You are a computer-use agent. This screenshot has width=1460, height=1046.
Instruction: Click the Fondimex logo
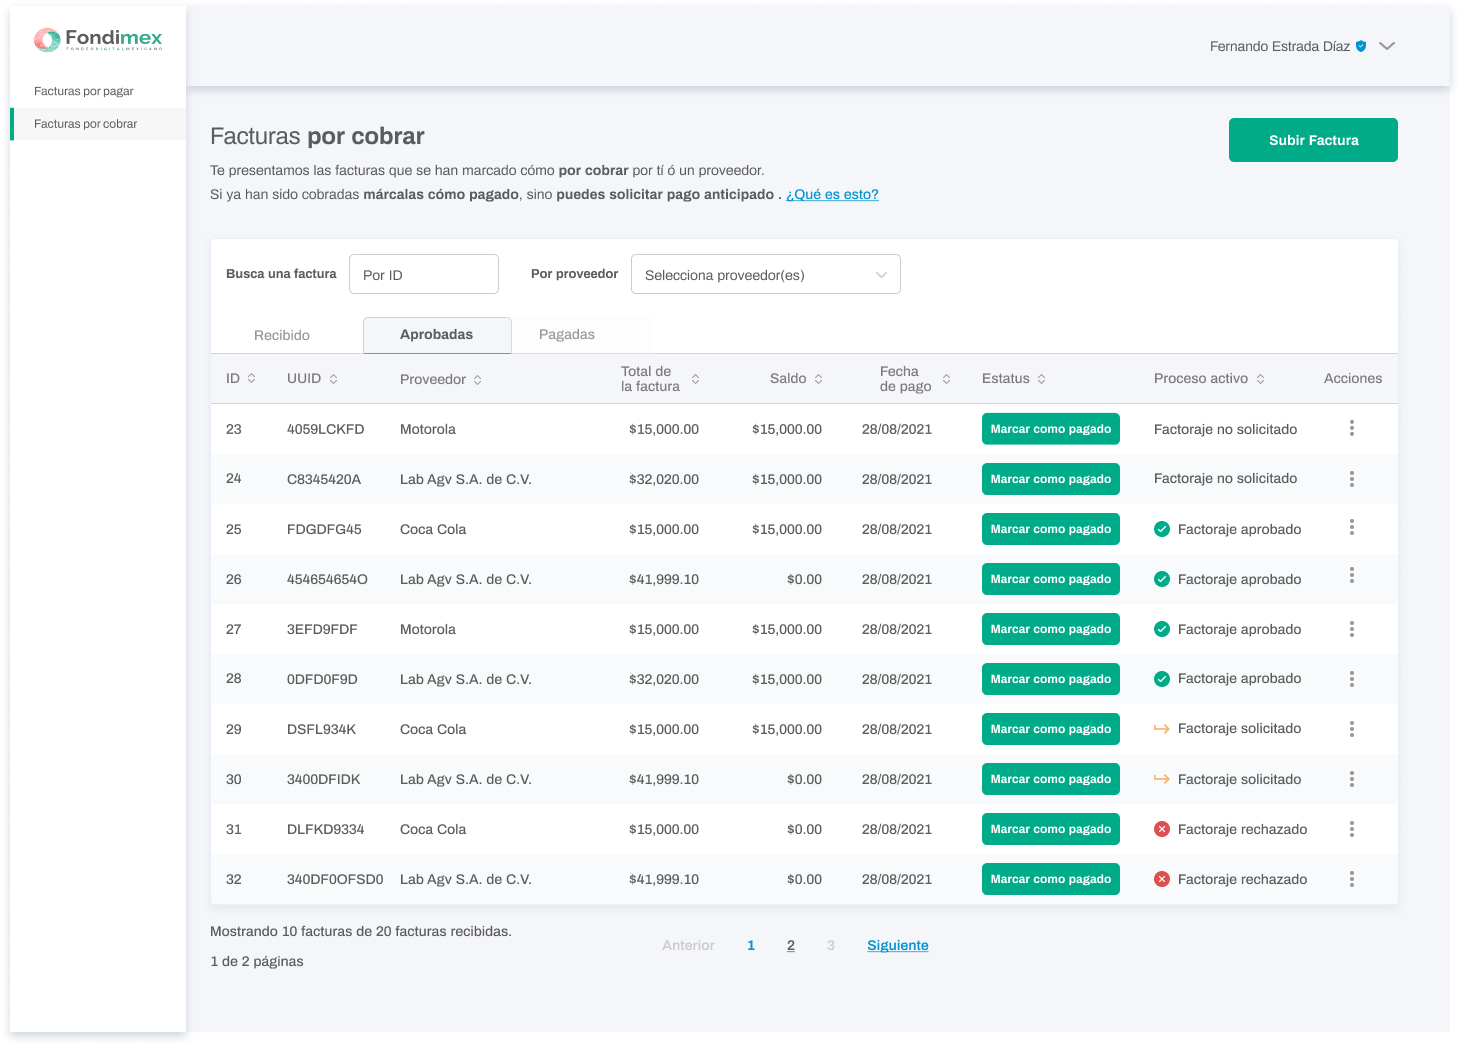coord(98,40)
